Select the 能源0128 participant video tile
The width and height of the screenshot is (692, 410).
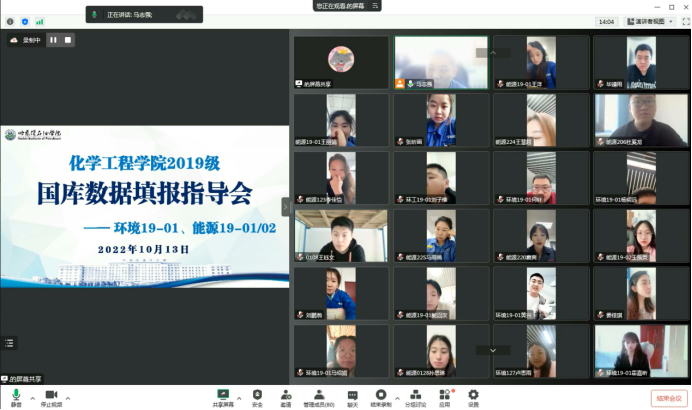pyautogui.click(x=441, y=352)
